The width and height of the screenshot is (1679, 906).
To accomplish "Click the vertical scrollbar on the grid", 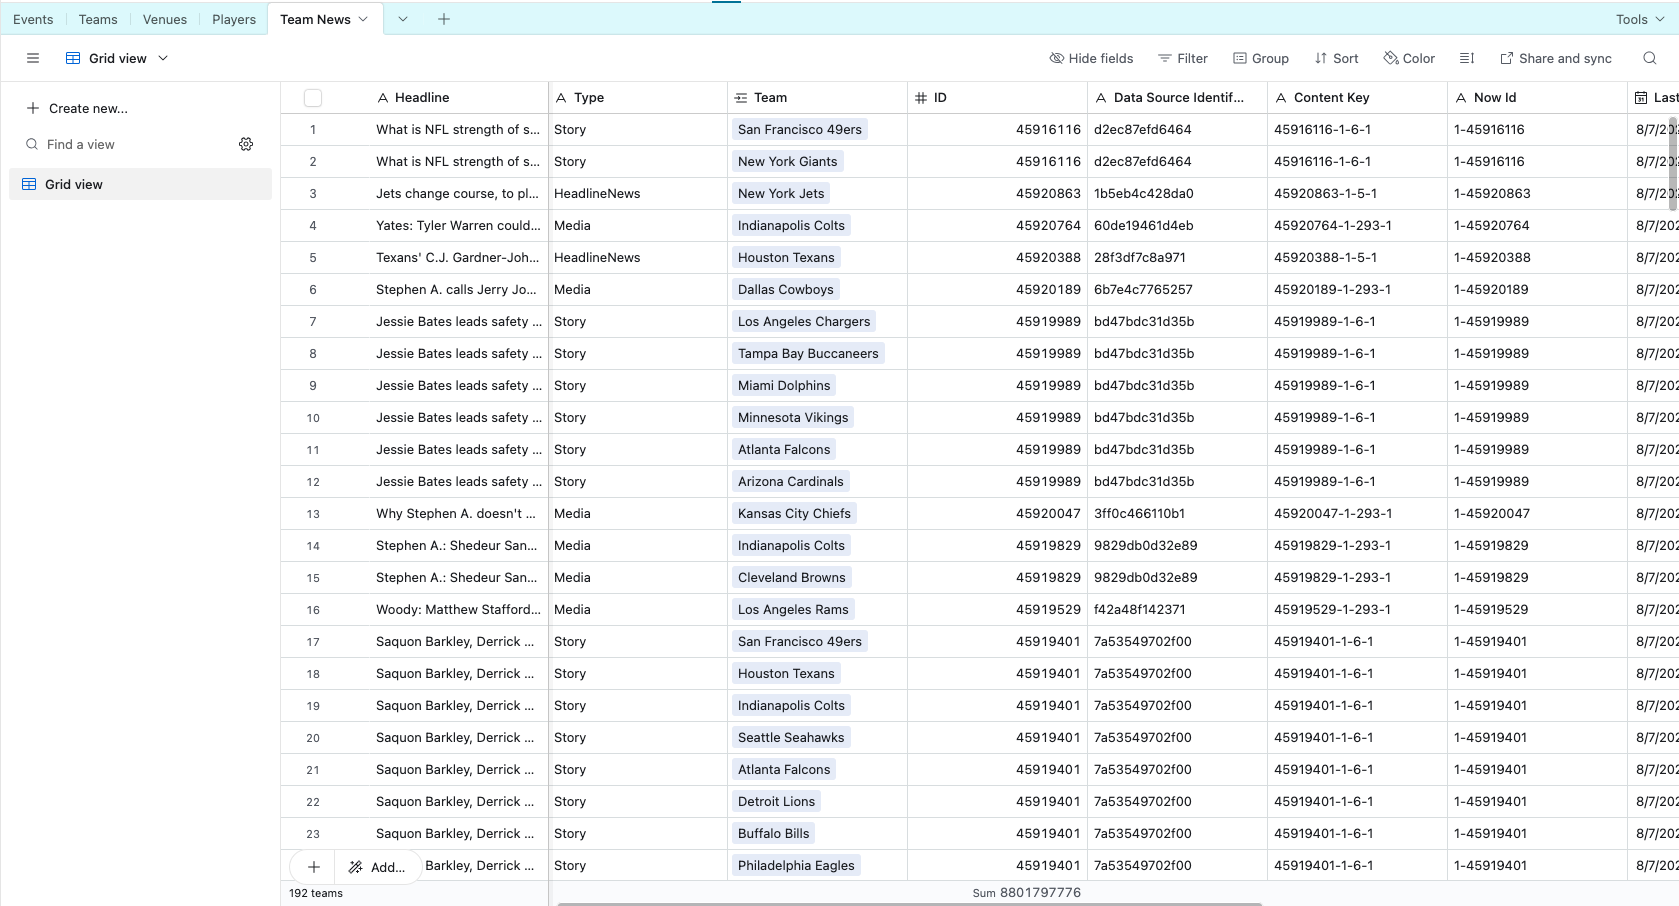I will pos(1673,165).
